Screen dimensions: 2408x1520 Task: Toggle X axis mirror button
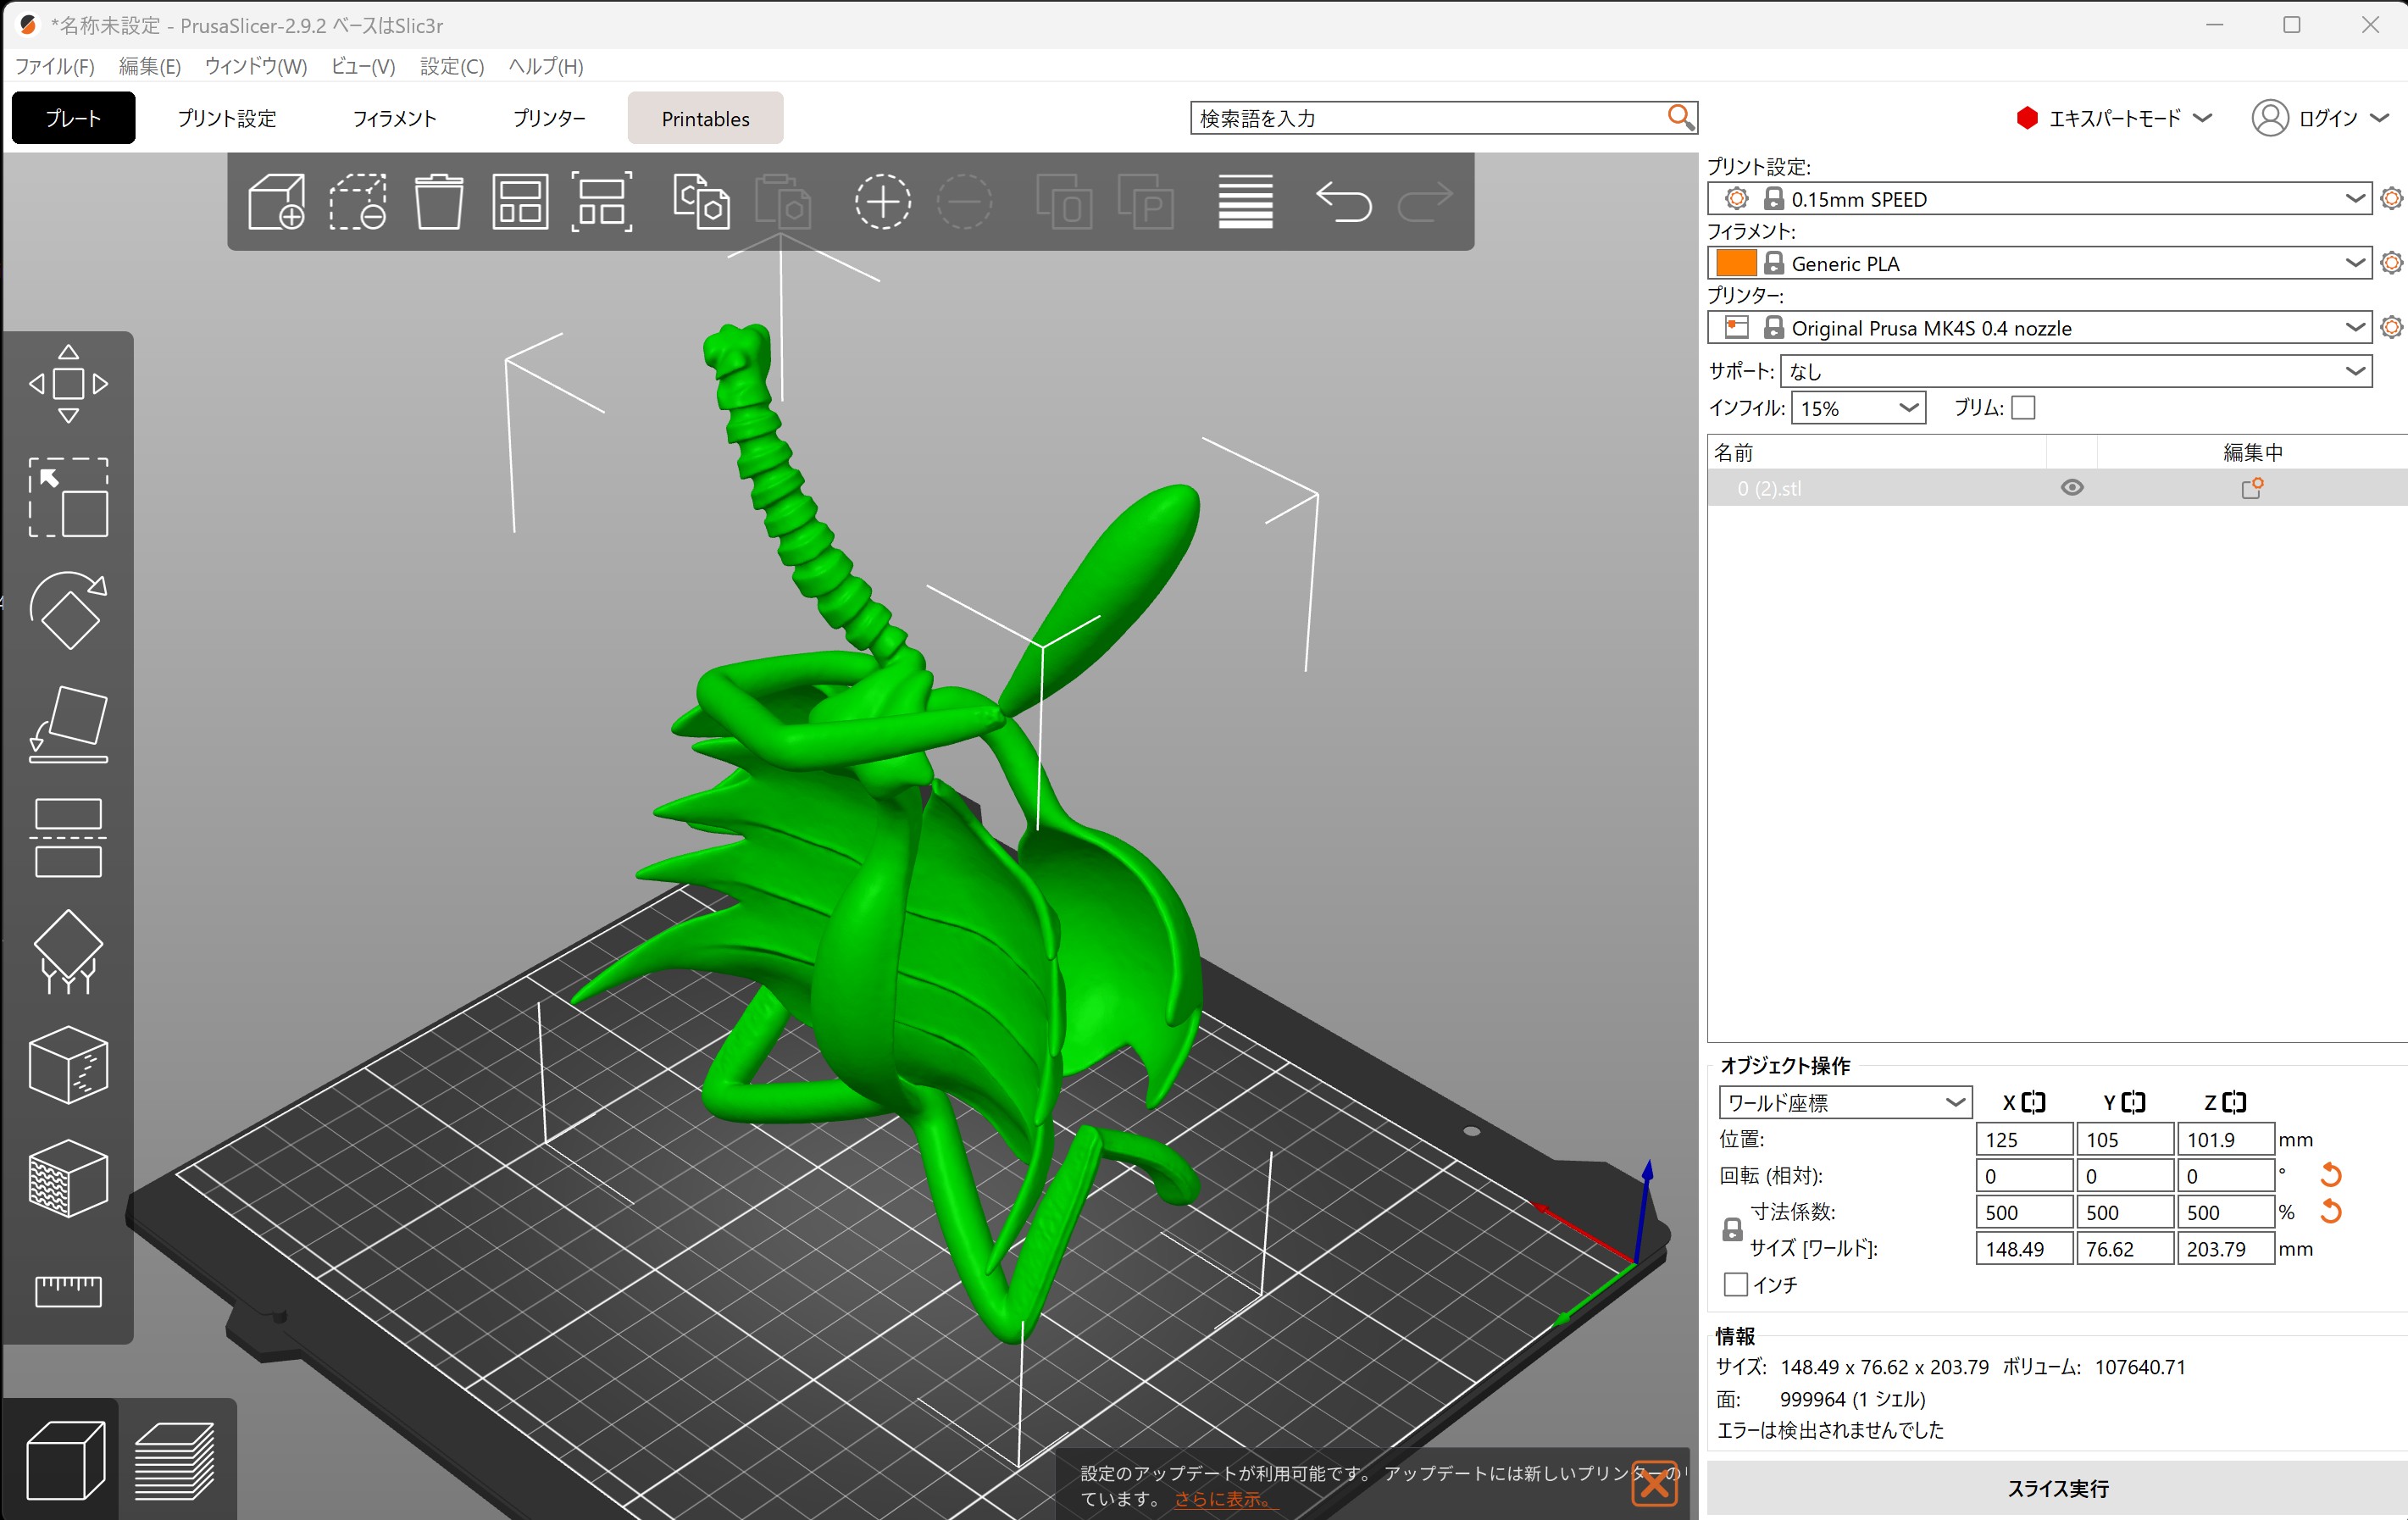point(2033,1102)
